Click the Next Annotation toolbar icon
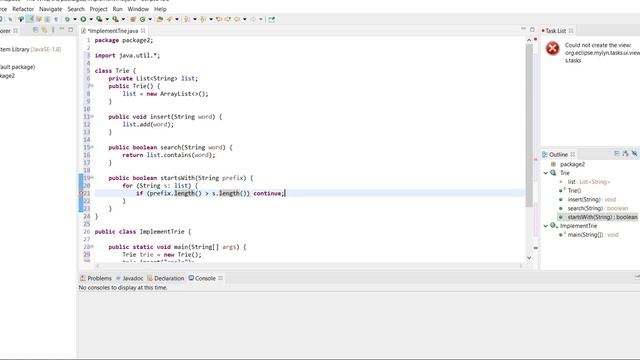640x360 pixels. 187,19
